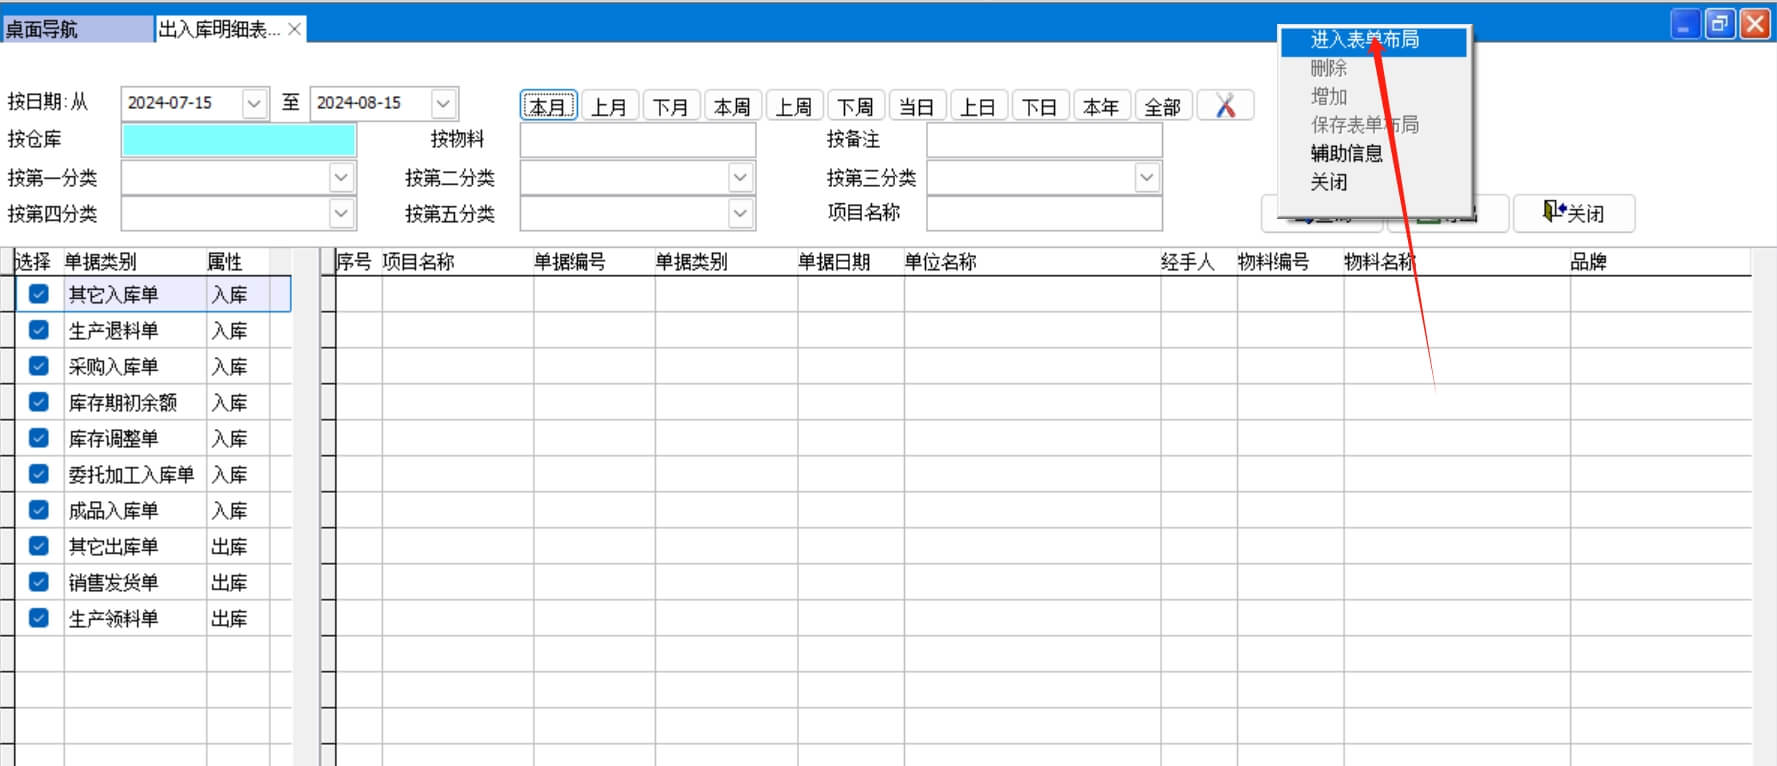Close the 出入库明细表 tab with X
The image size is (1777, 766).
point(295,29)
